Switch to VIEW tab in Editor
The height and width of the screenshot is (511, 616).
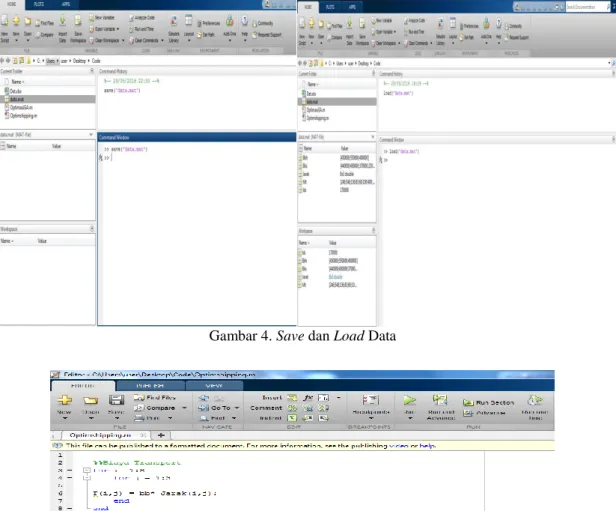(x=214, y=386)
